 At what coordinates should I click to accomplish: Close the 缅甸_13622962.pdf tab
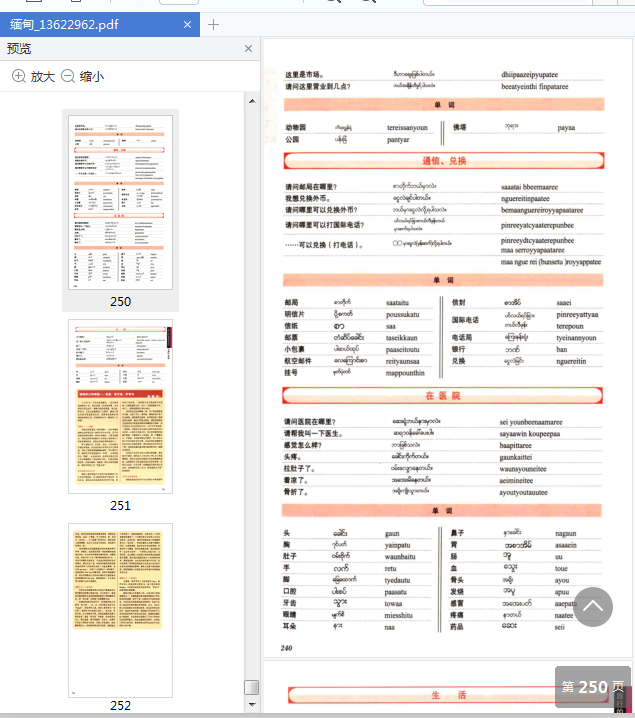pos(187,24)
